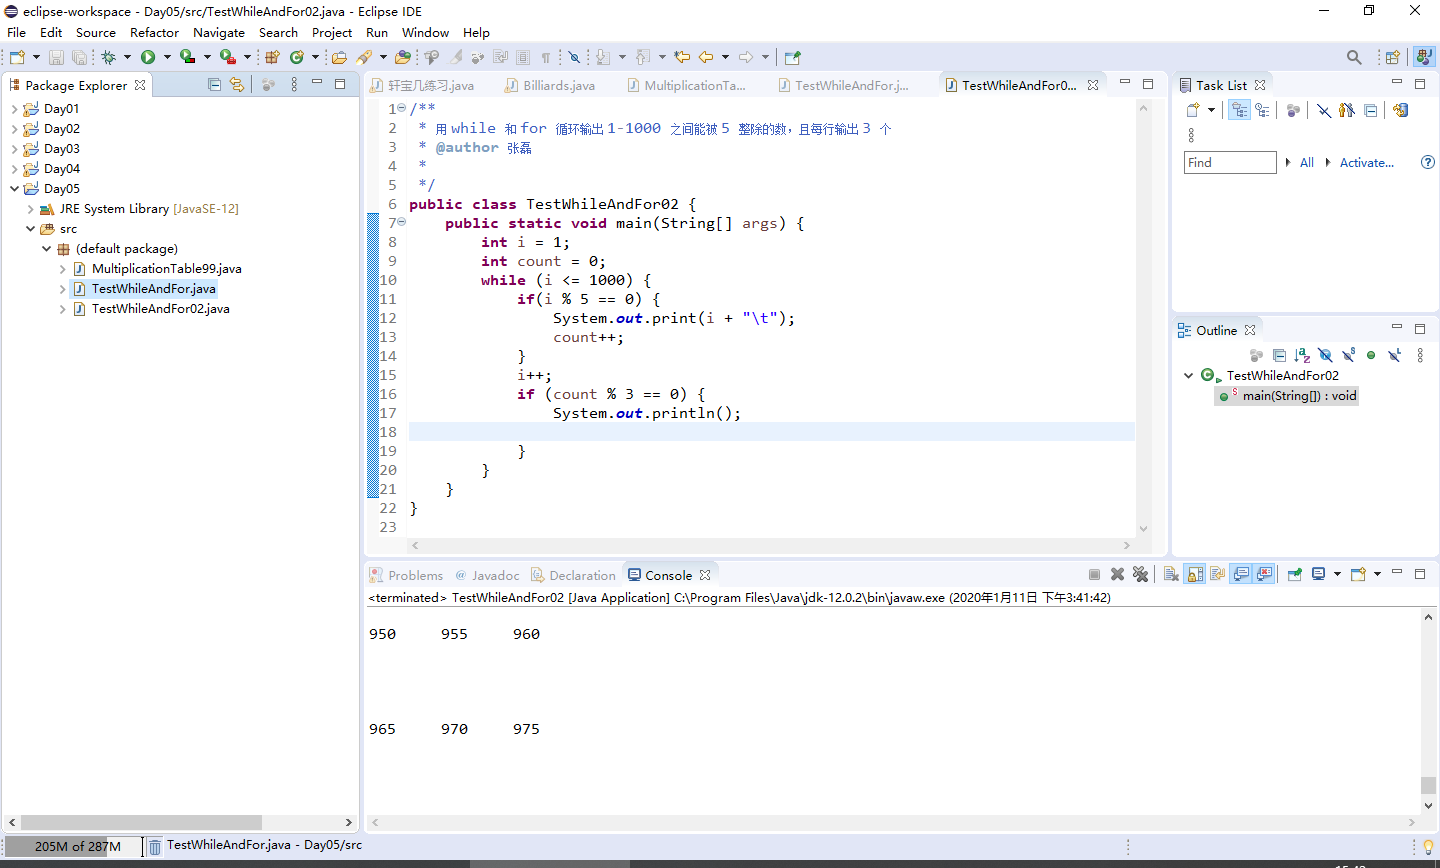The width and height of the screenshot is (1440, 868).
Task: Open the Refactor menu
Action: [x=154, y=32]
